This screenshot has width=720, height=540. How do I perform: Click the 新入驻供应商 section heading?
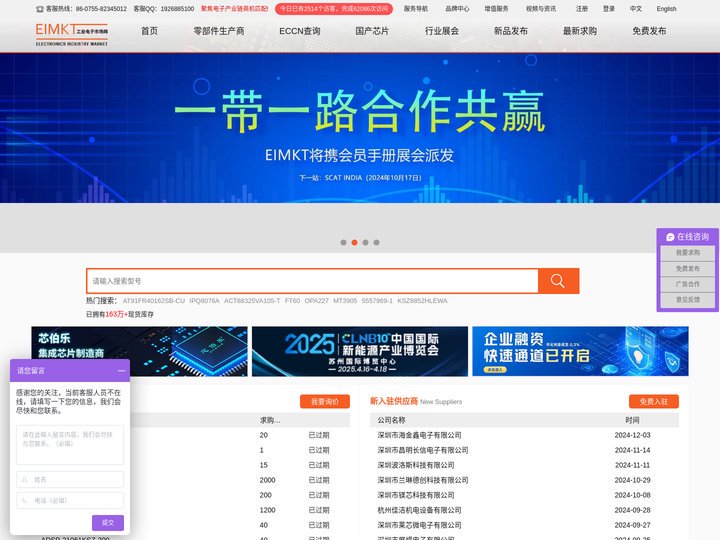coord(394,401)
